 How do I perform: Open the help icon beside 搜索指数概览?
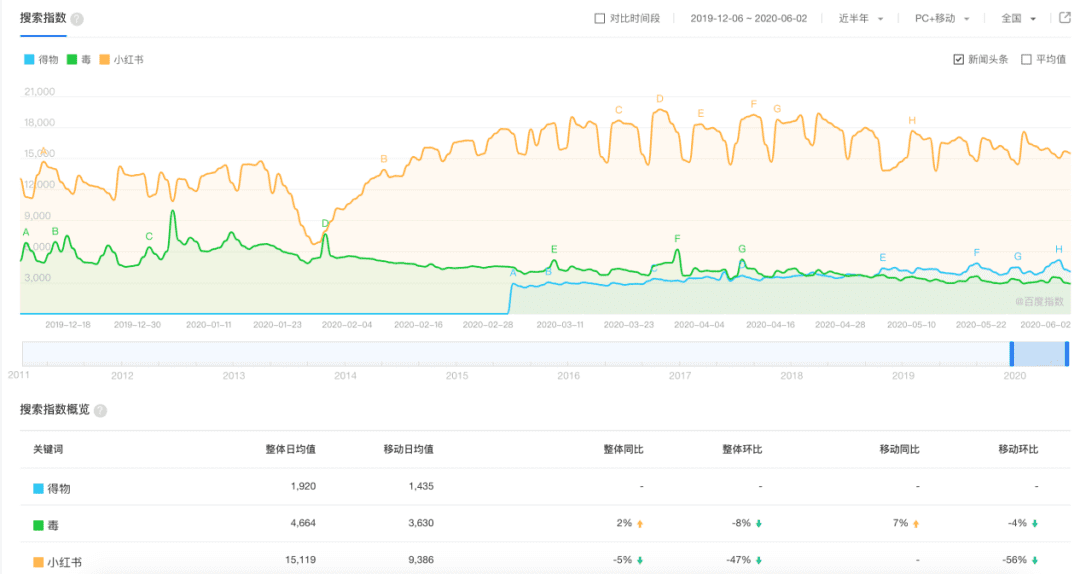[101, 411]
